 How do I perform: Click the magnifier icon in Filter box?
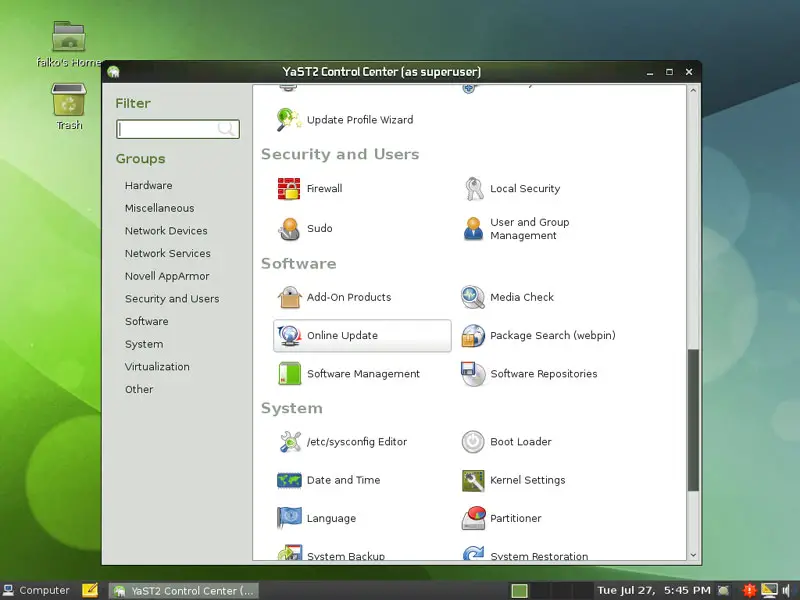(x=226, y=129)
